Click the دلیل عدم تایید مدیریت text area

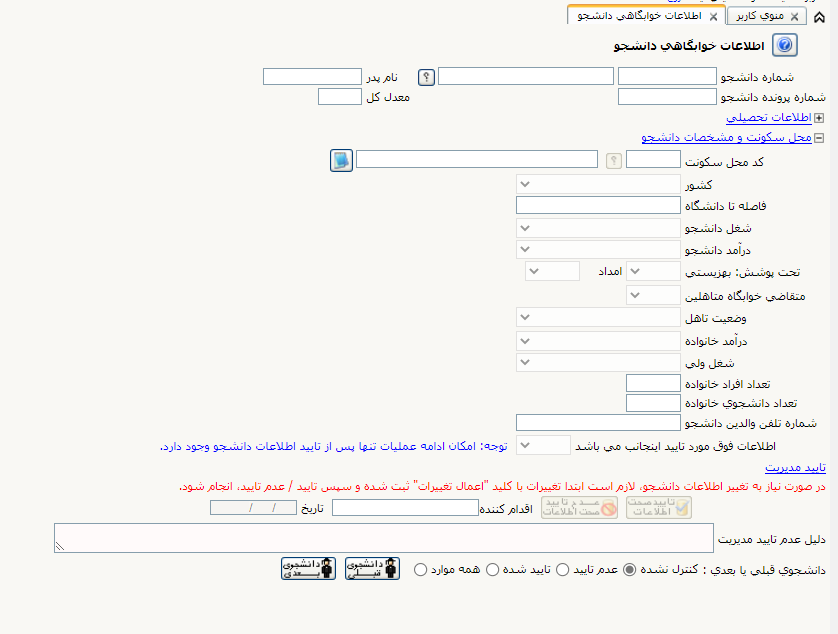[384, 538]
